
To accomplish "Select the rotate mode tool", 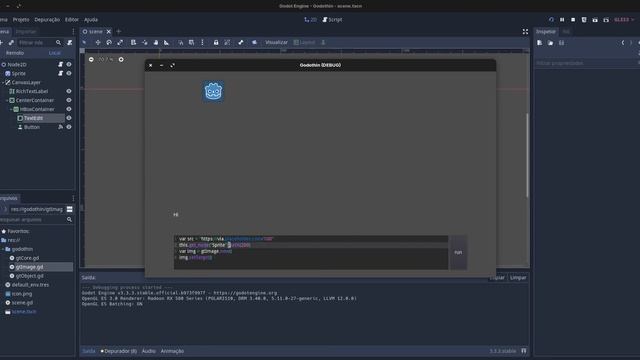I will (x=109, y=42).
